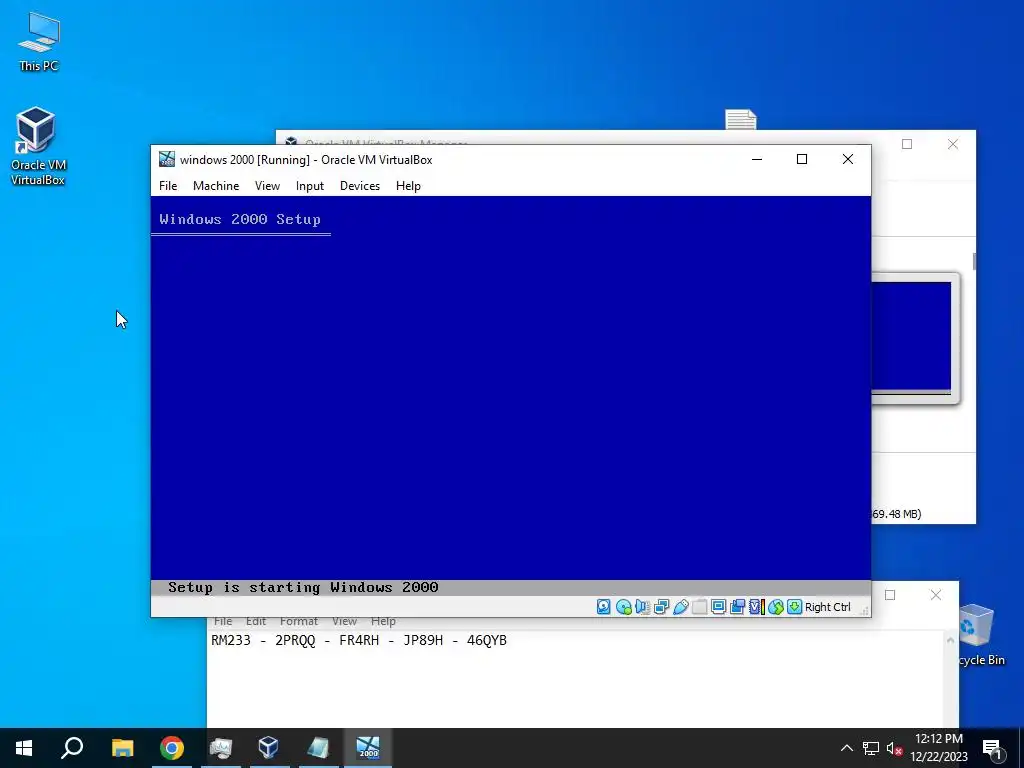Switch to VirtualBox Manager taskbar icon
Image resolution: width=1024 pixels, height=768 pixels.
coord(269,748)
